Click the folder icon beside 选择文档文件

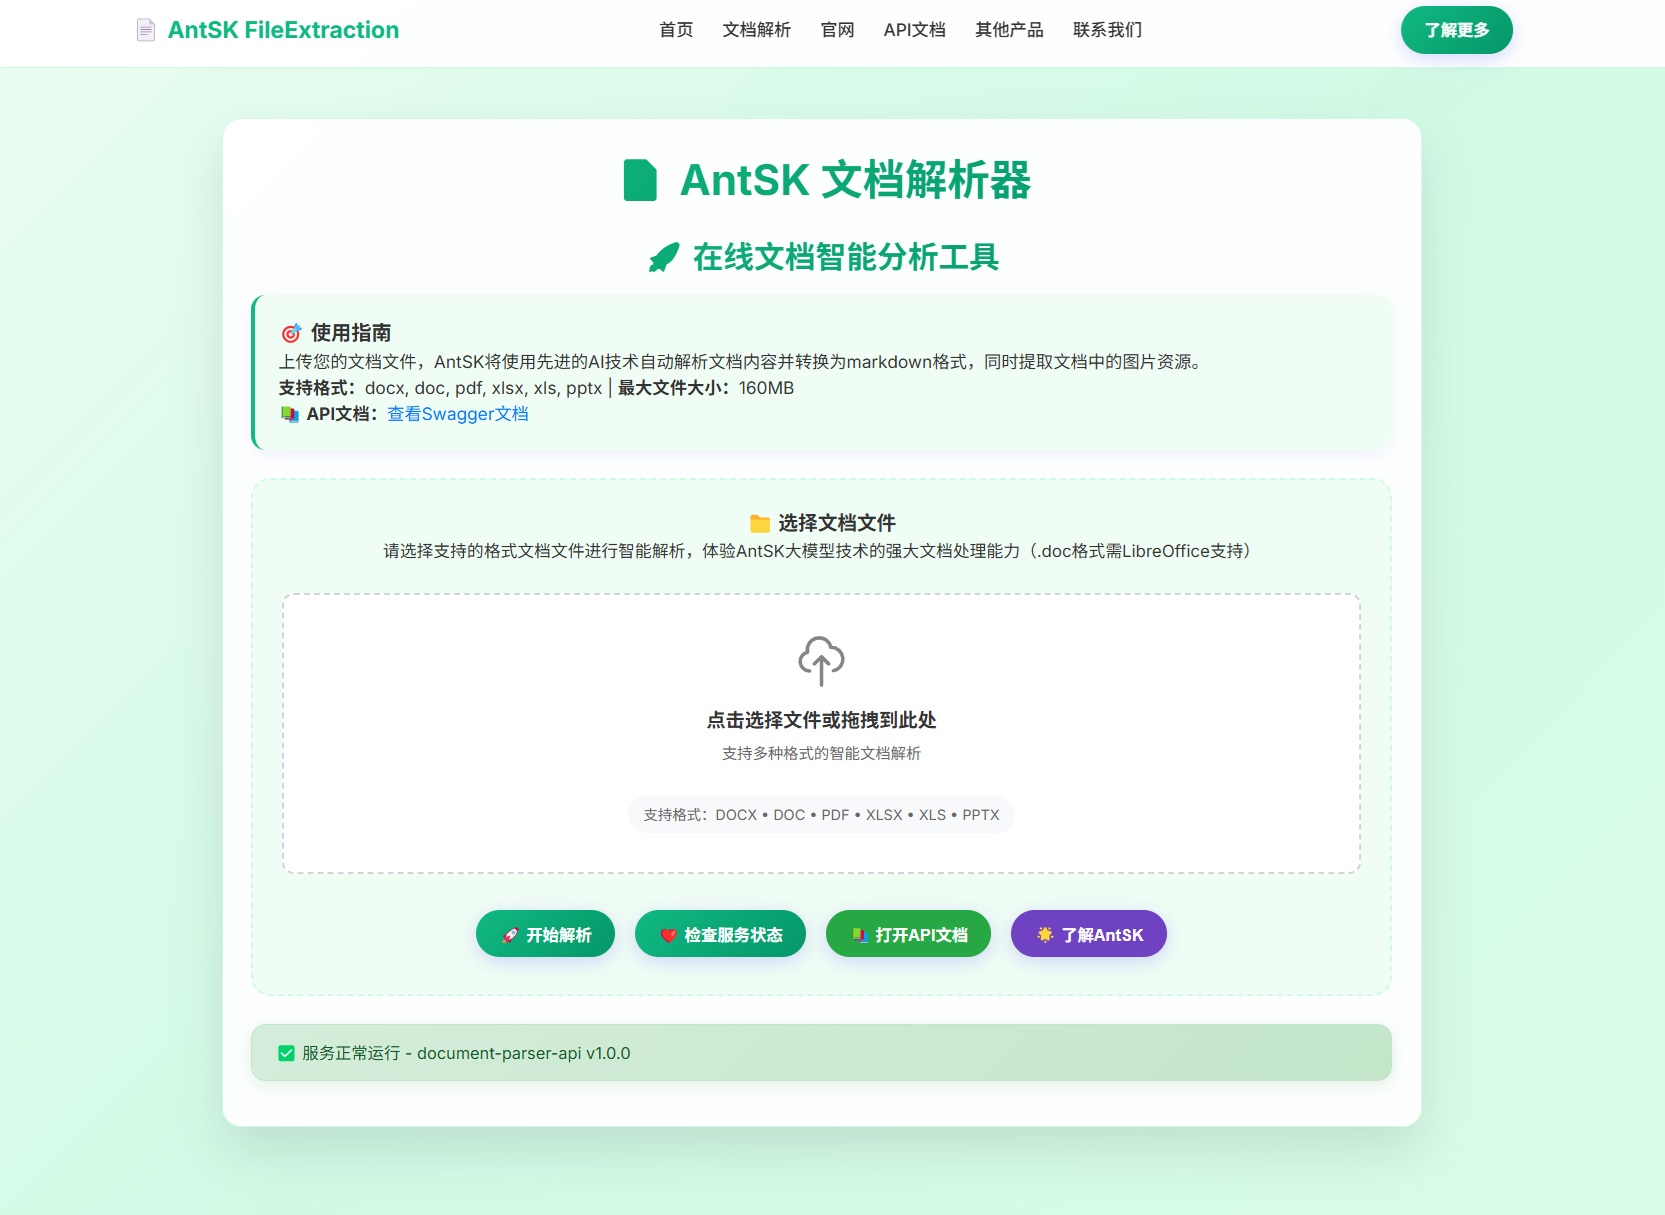[x=758, y=522]
